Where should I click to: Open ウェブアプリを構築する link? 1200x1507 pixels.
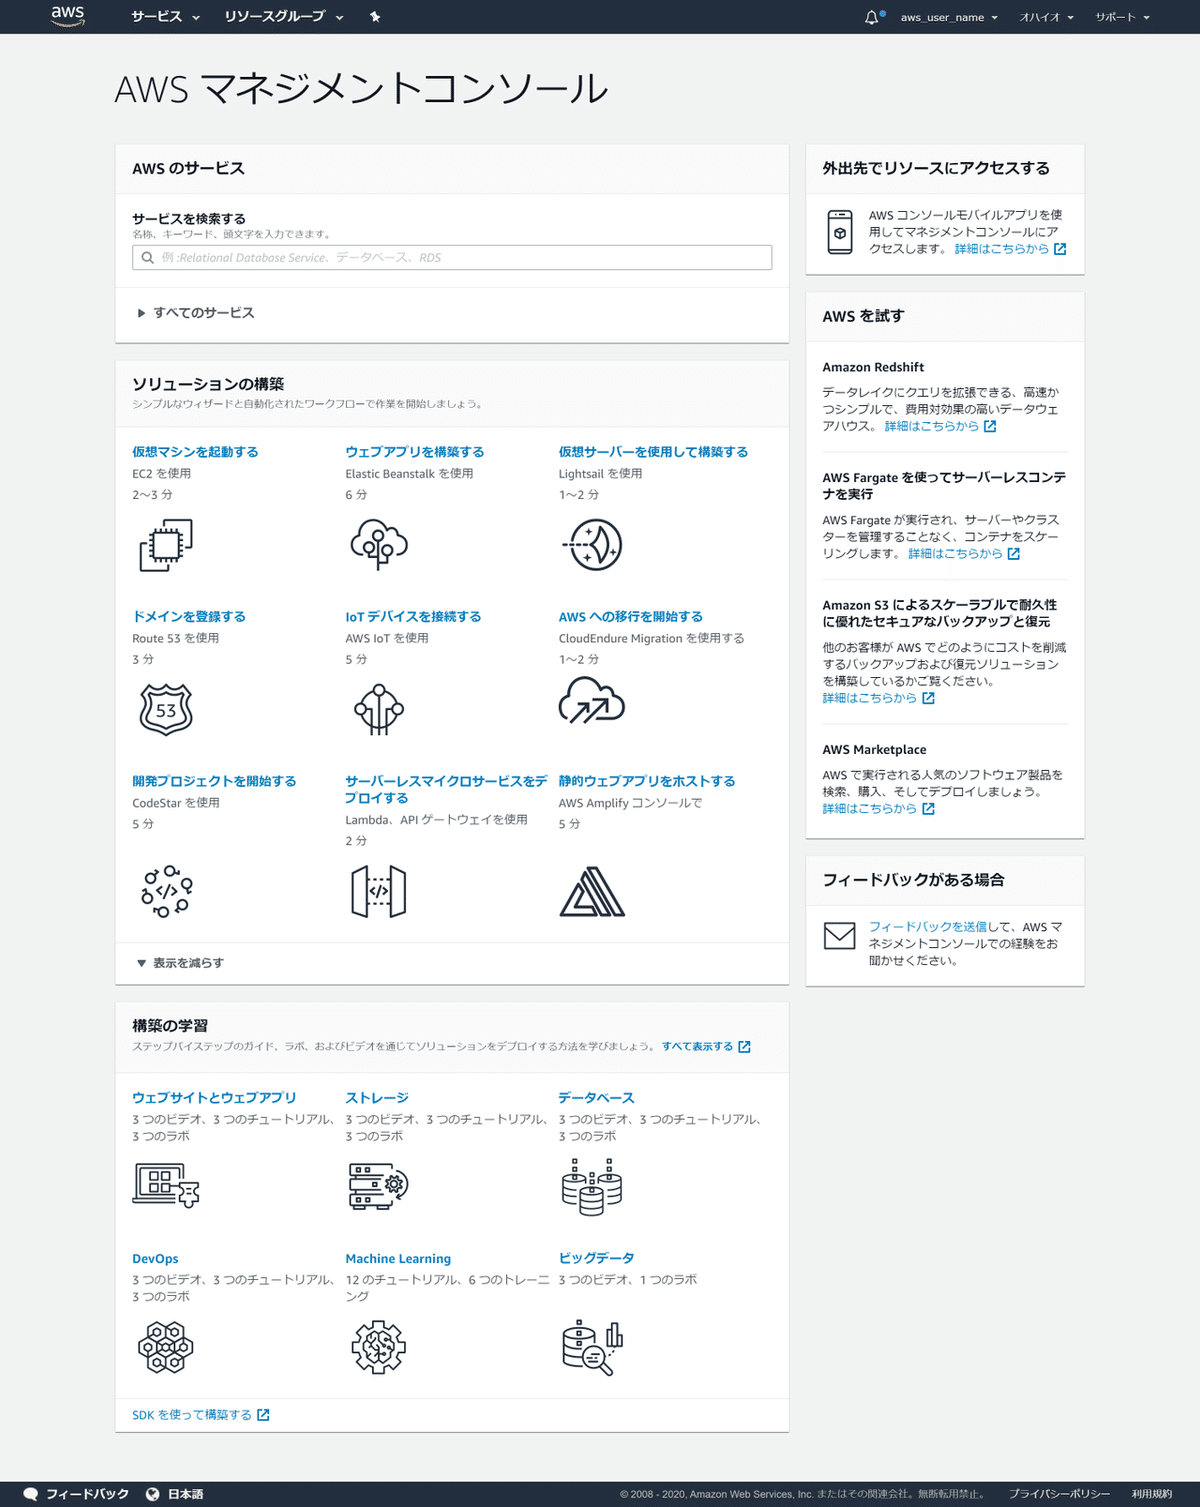pyautogui.click(x=415, y=452)
